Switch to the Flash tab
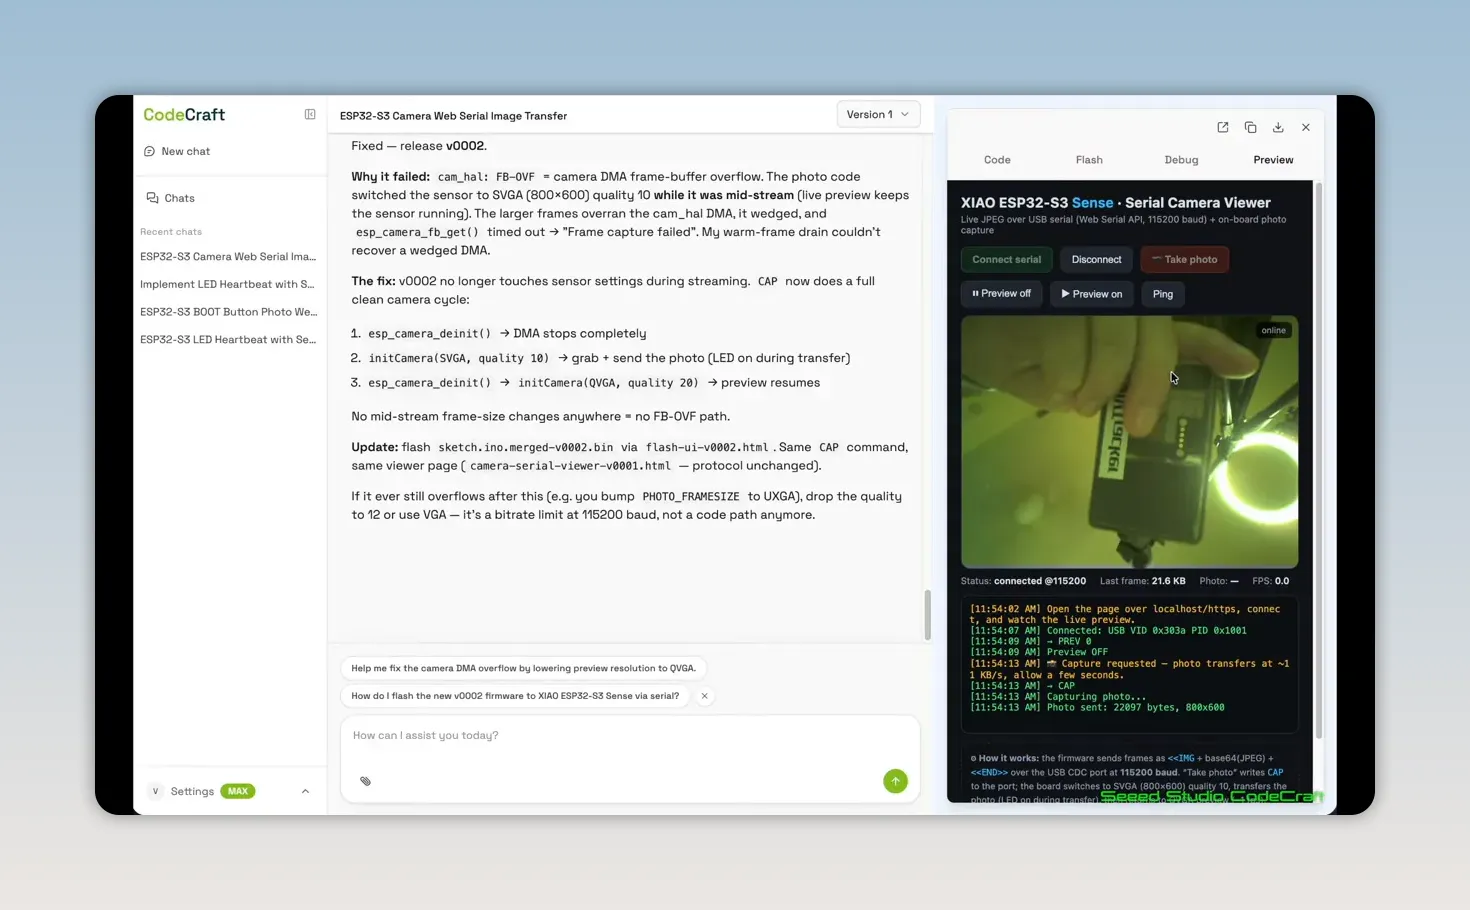 pos(1089,160)
